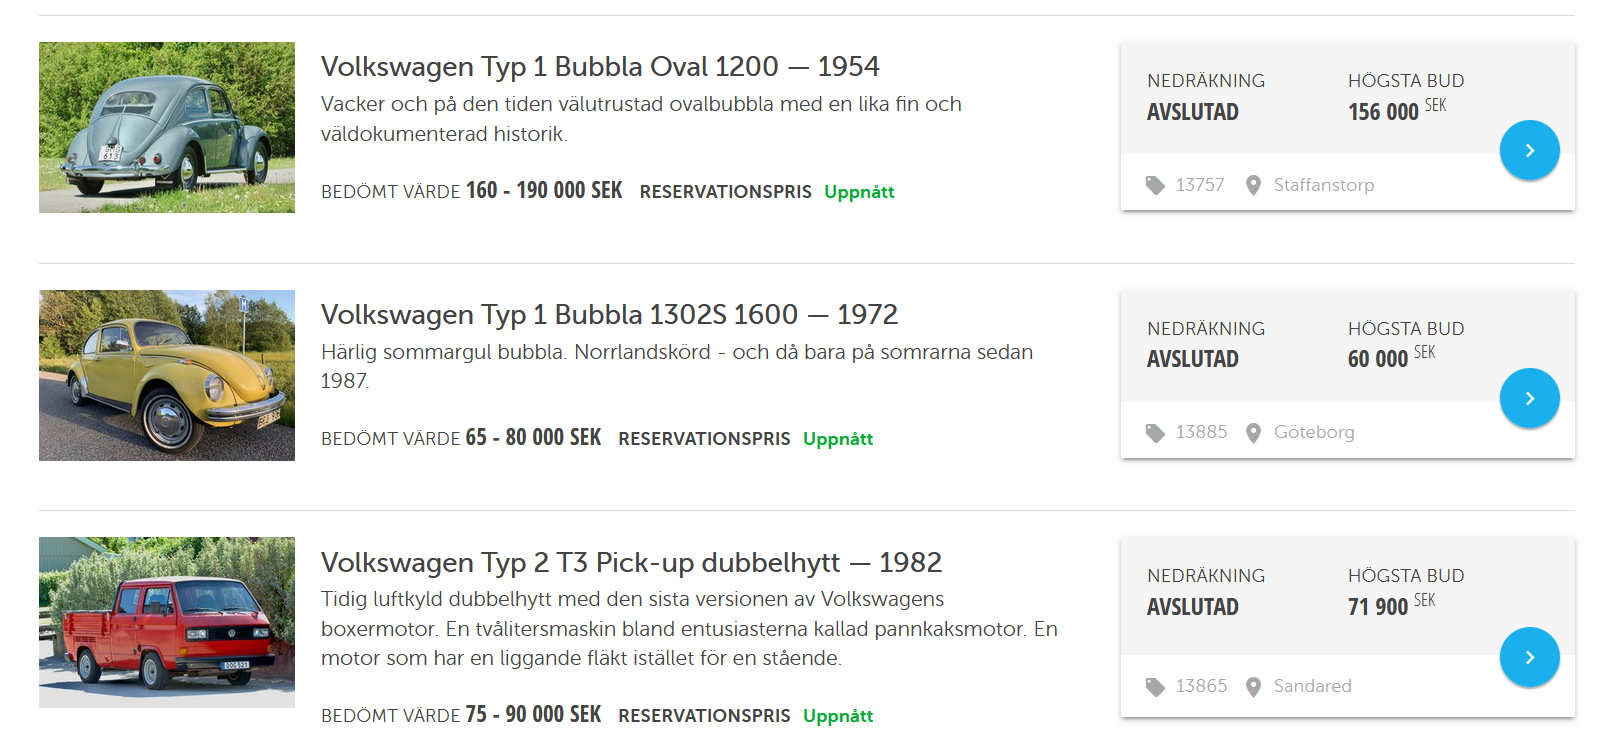Click the location pin for Staffanstorp
1609x756 pixels.
(1253, 184)
